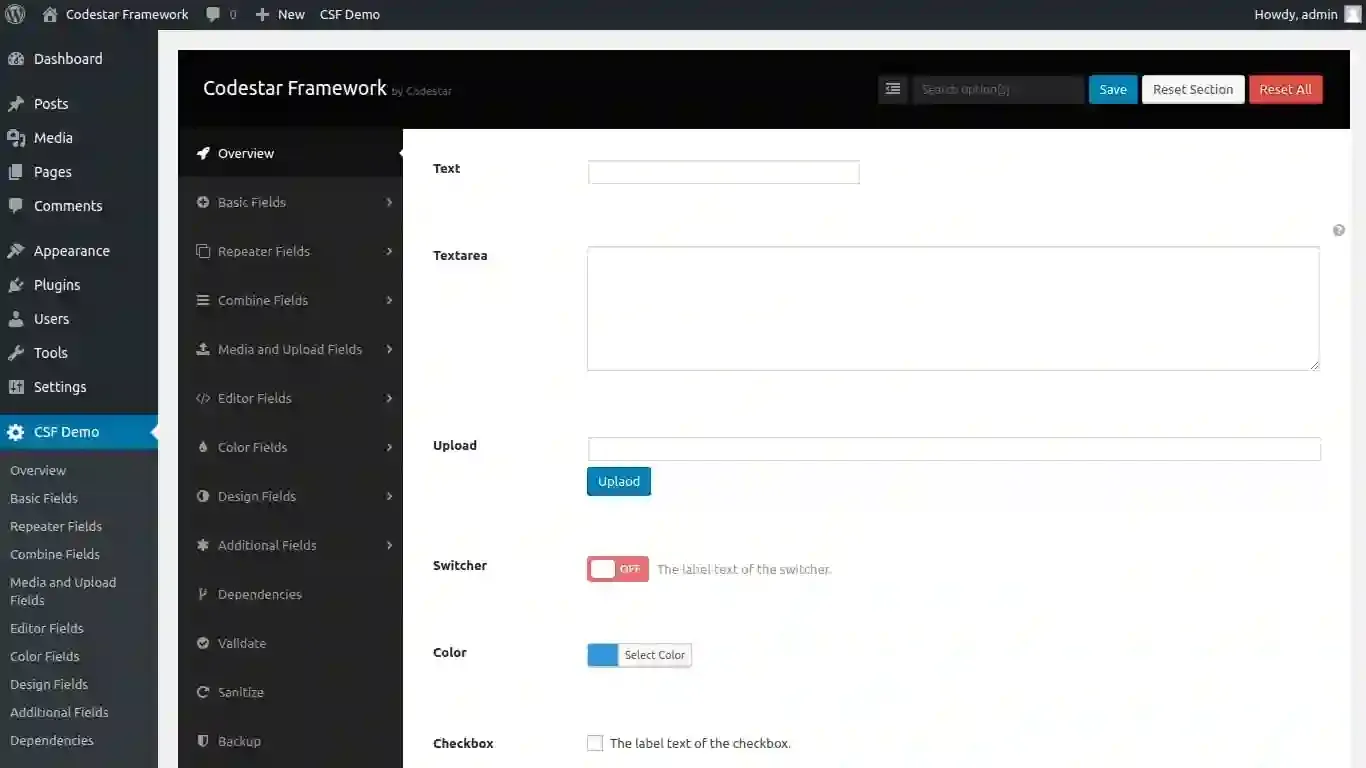
Task: Click the blue color swatch
Action: tap(603, 655)
